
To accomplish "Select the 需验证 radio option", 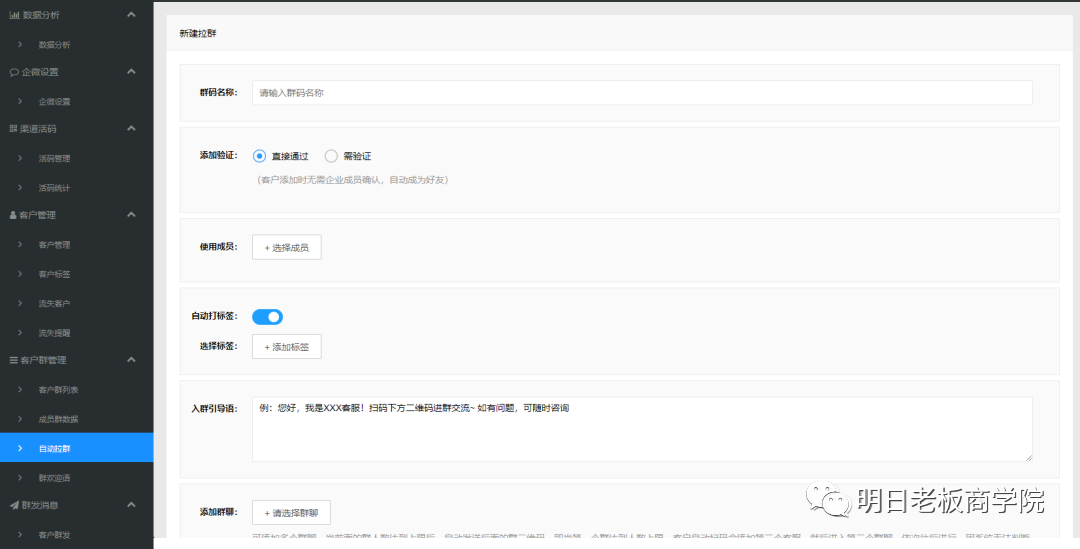I will pos(331,156).
